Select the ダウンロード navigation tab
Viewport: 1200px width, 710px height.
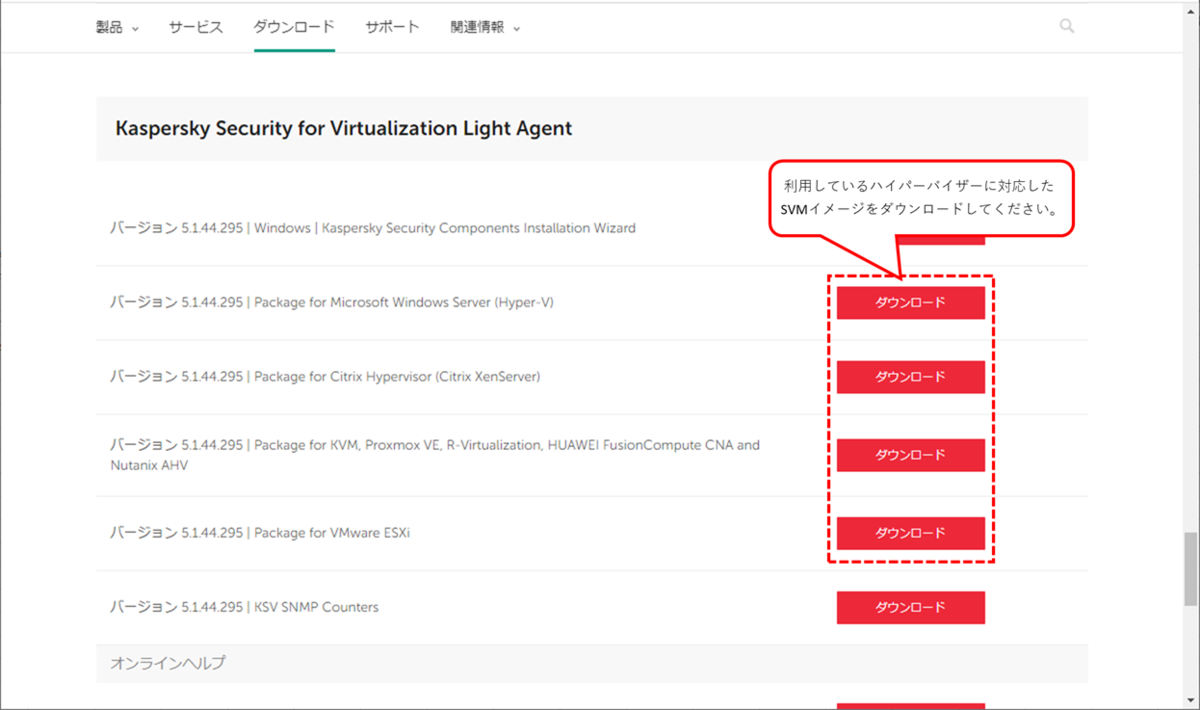[x=294, y=28]
